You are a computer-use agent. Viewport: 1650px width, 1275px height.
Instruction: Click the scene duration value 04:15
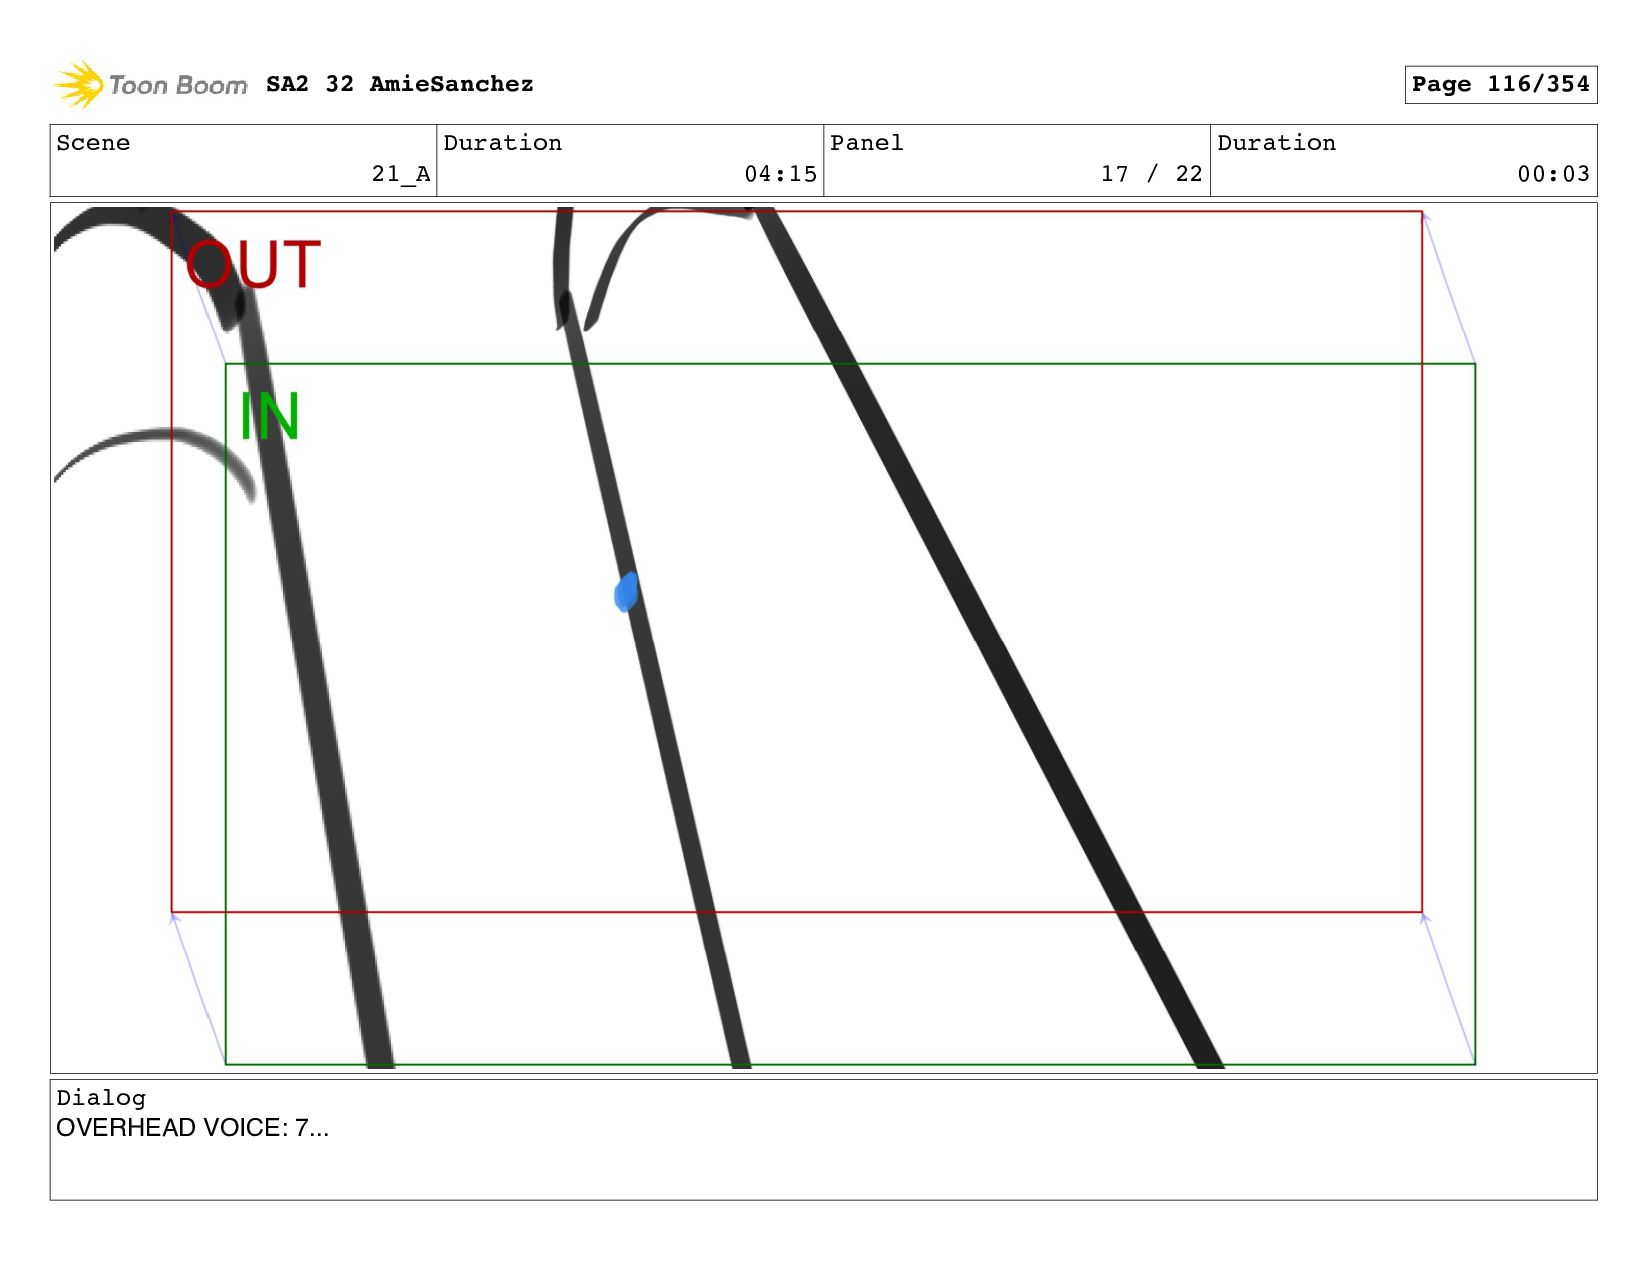(x=781, y=174)
